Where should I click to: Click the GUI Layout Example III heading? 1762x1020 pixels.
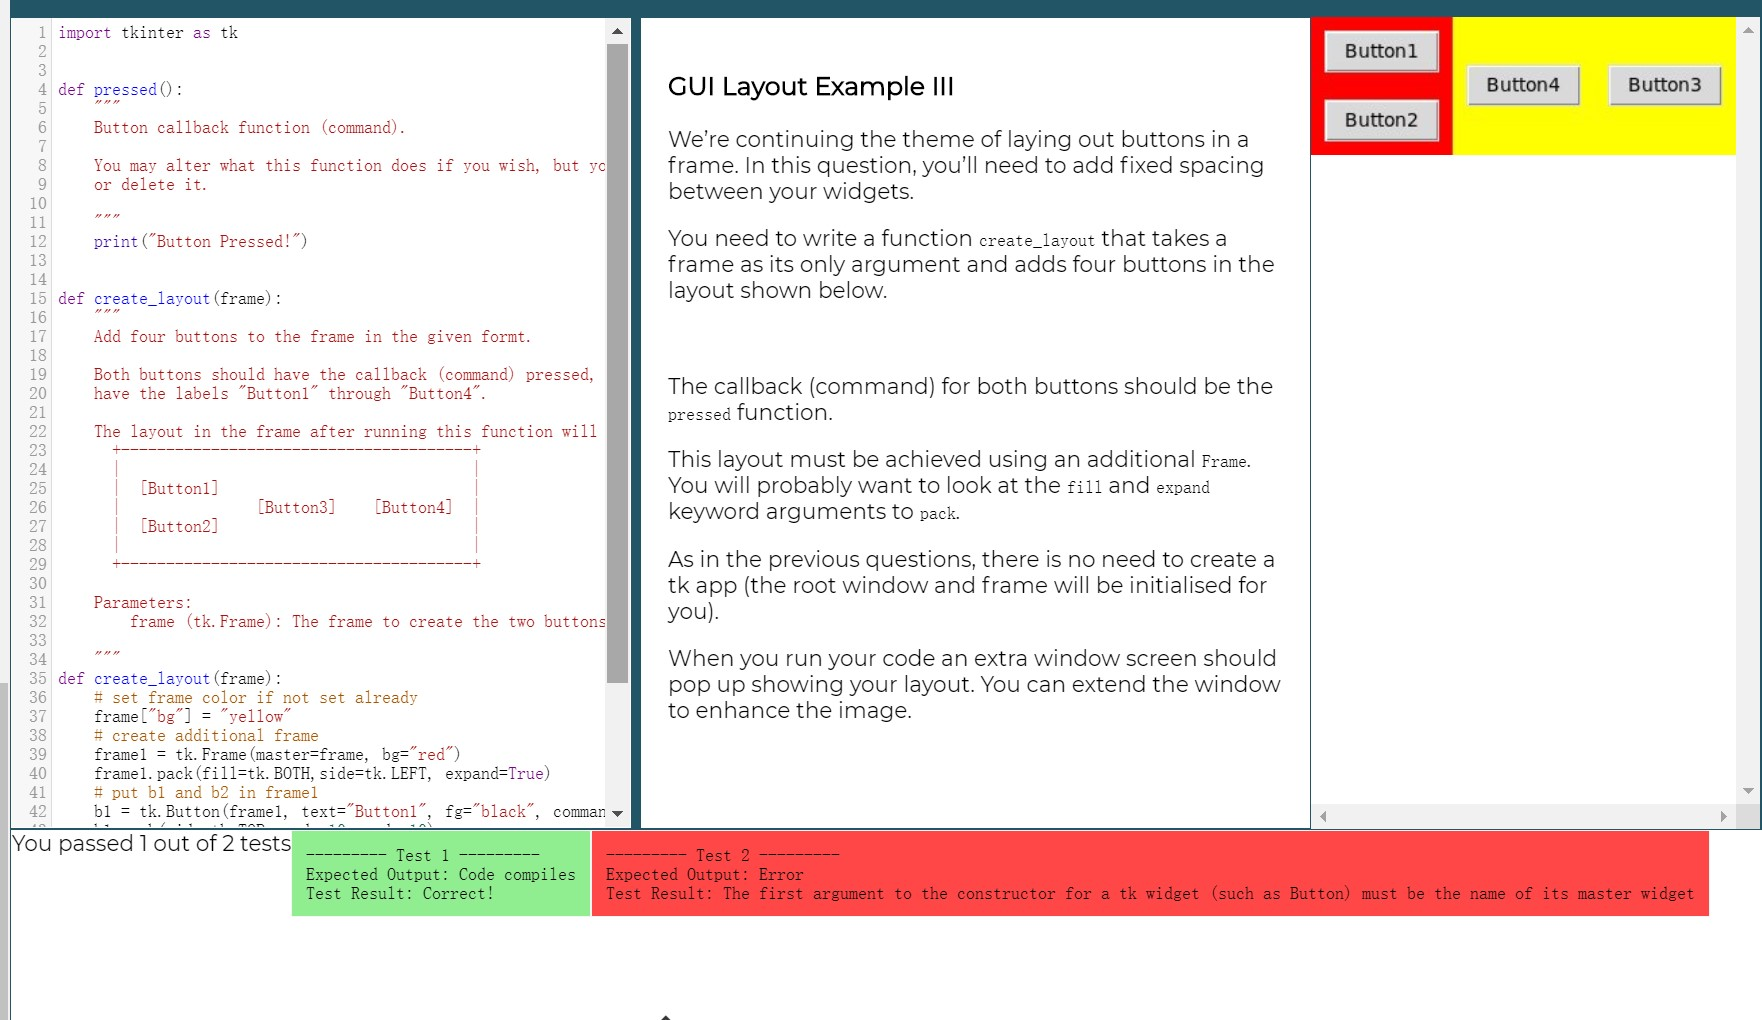coord(810,87)
